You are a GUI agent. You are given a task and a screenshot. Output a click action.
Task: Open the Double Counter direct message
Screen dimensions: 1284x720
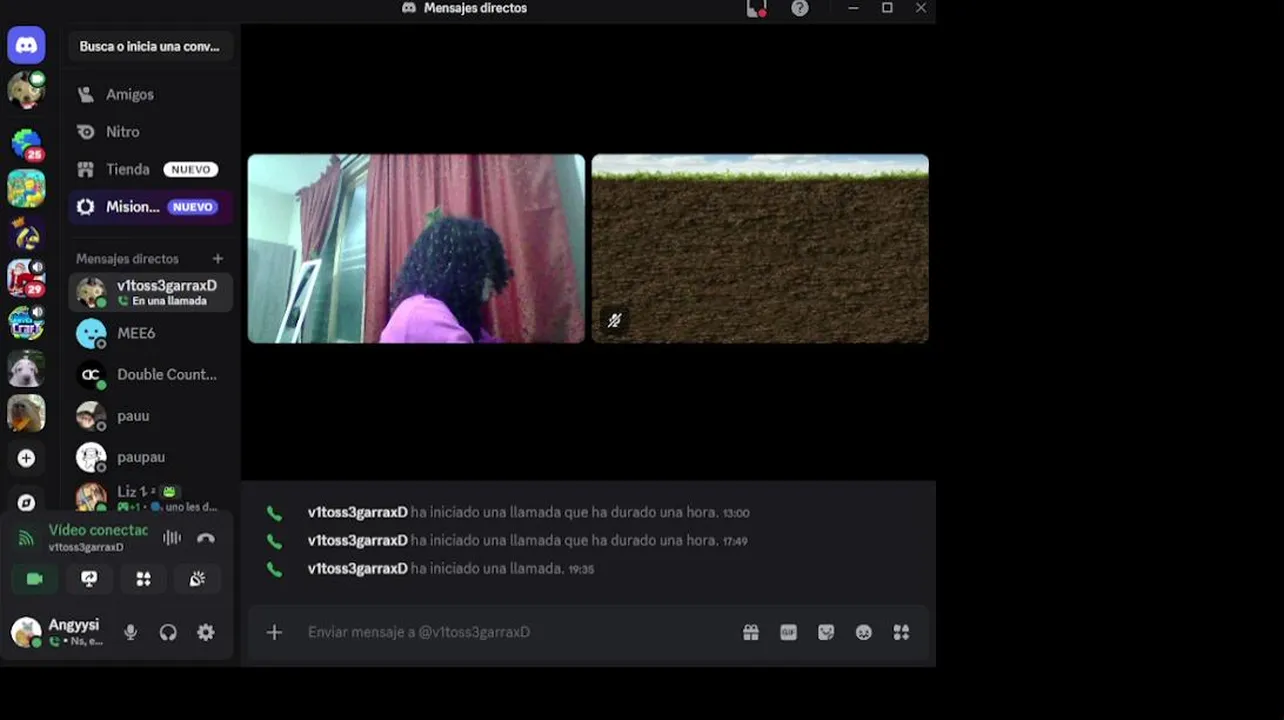(x=150, y=375)
